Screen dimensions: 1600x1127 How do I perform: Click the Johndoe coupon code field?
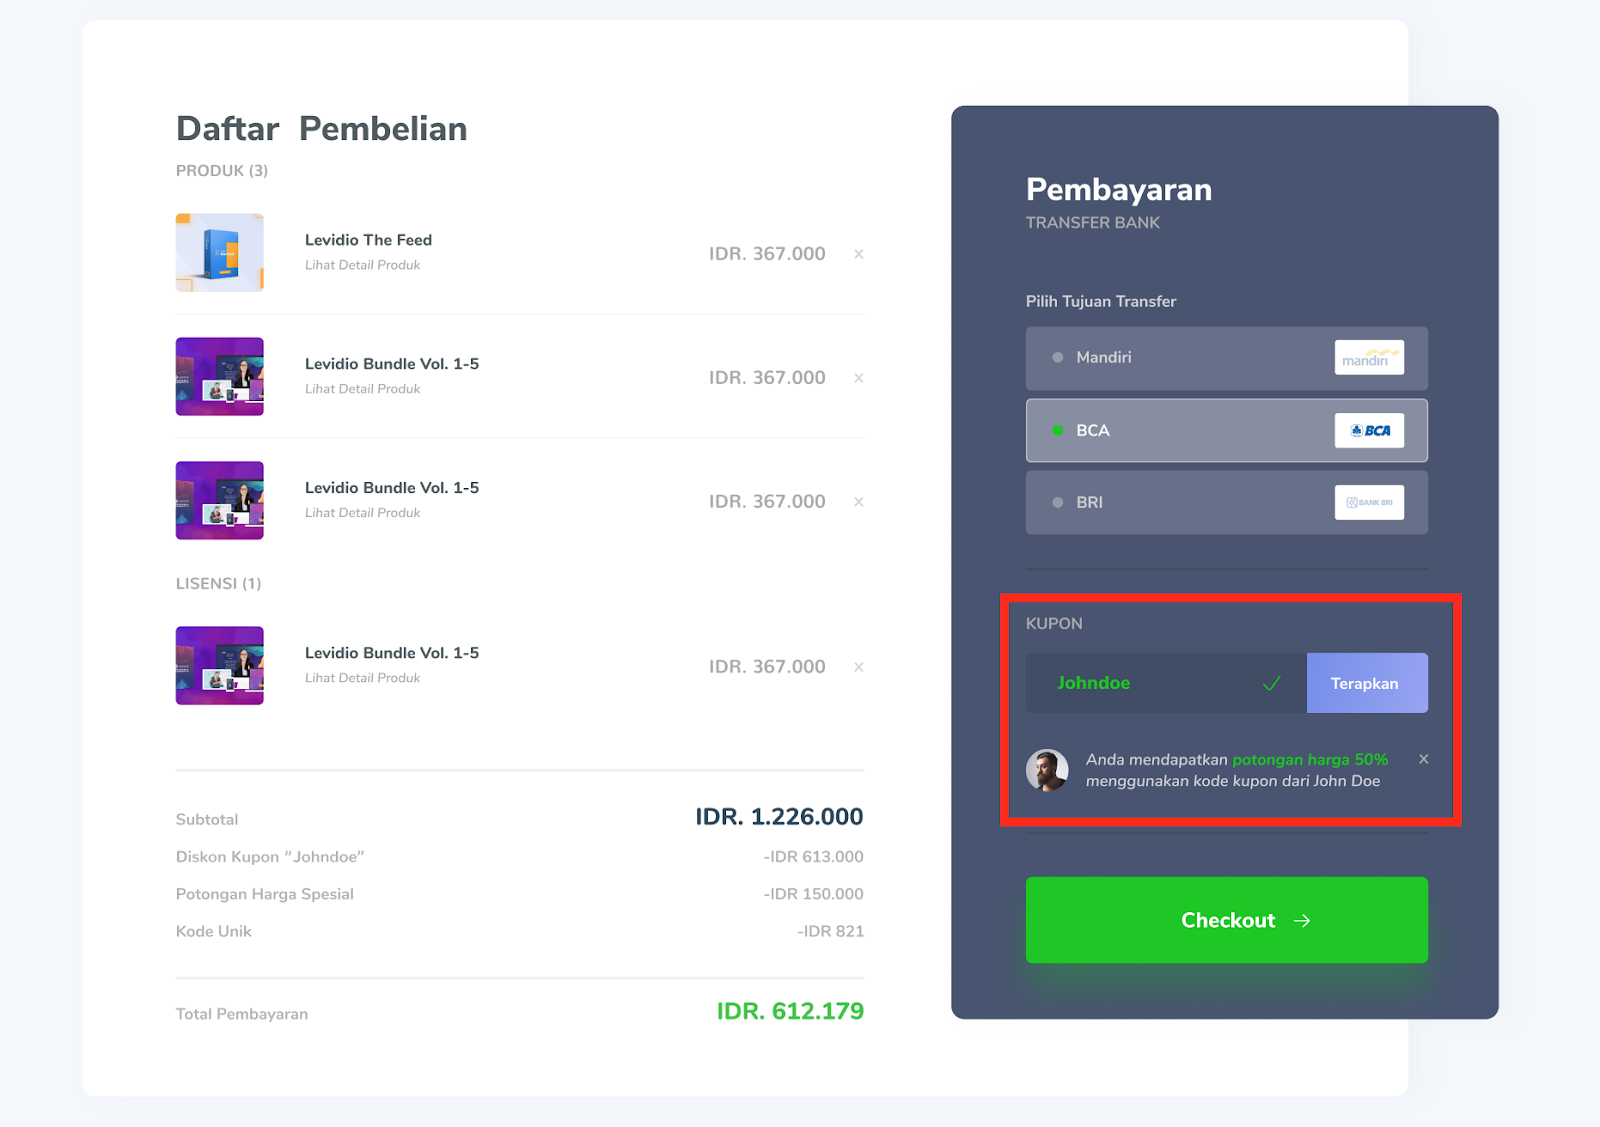1166,683
